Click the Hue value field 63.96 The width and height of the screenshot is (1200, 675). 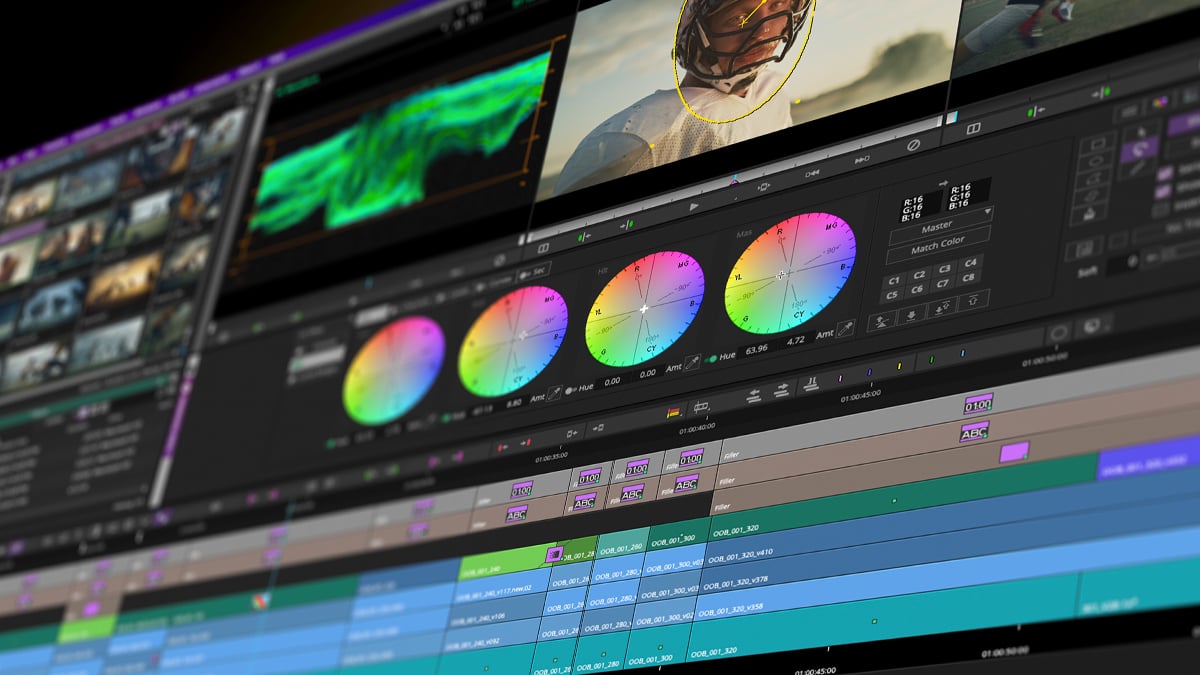pos(758,348)
